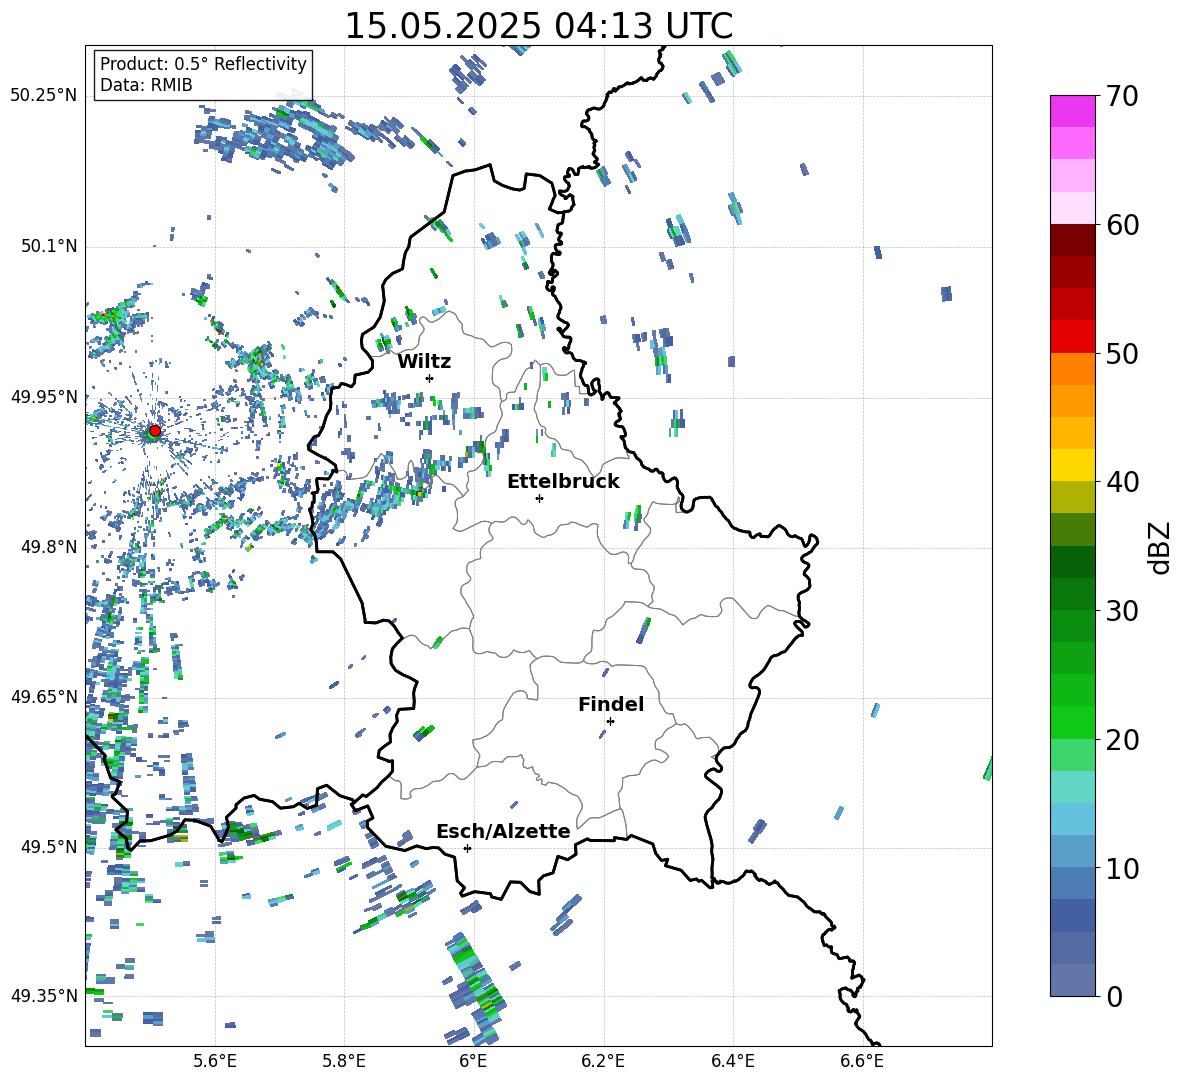
Task: Click the 49.65°N latitude label
Action: click(44, 696)
